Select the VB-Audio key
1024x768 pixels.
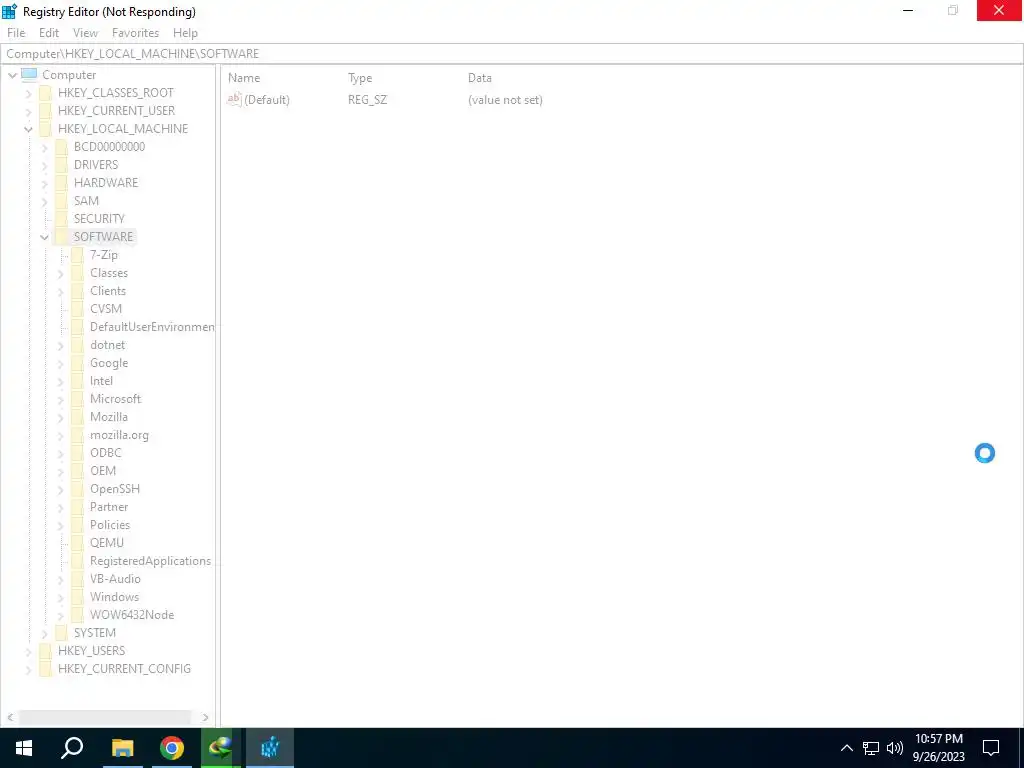pos(115,579)
